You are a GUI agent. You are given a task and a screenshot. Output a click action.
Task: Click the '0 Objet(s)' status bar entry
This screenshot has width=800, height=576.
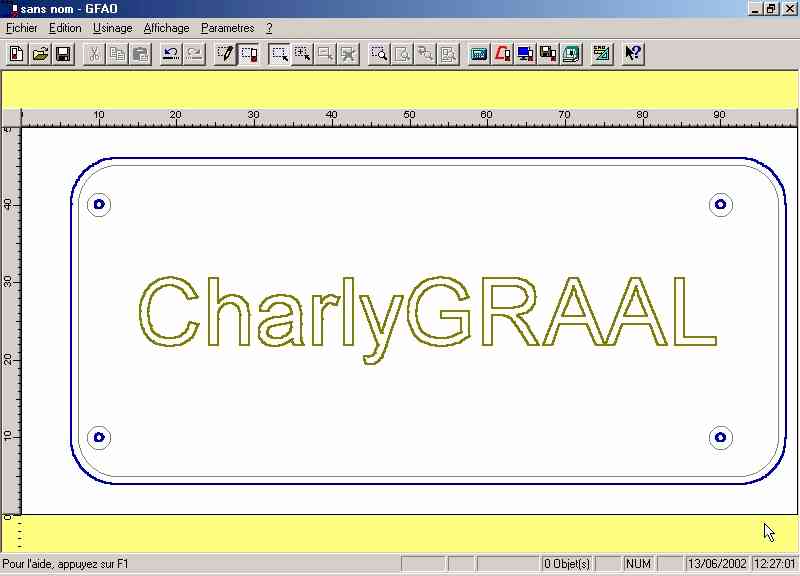pos(567,564)
